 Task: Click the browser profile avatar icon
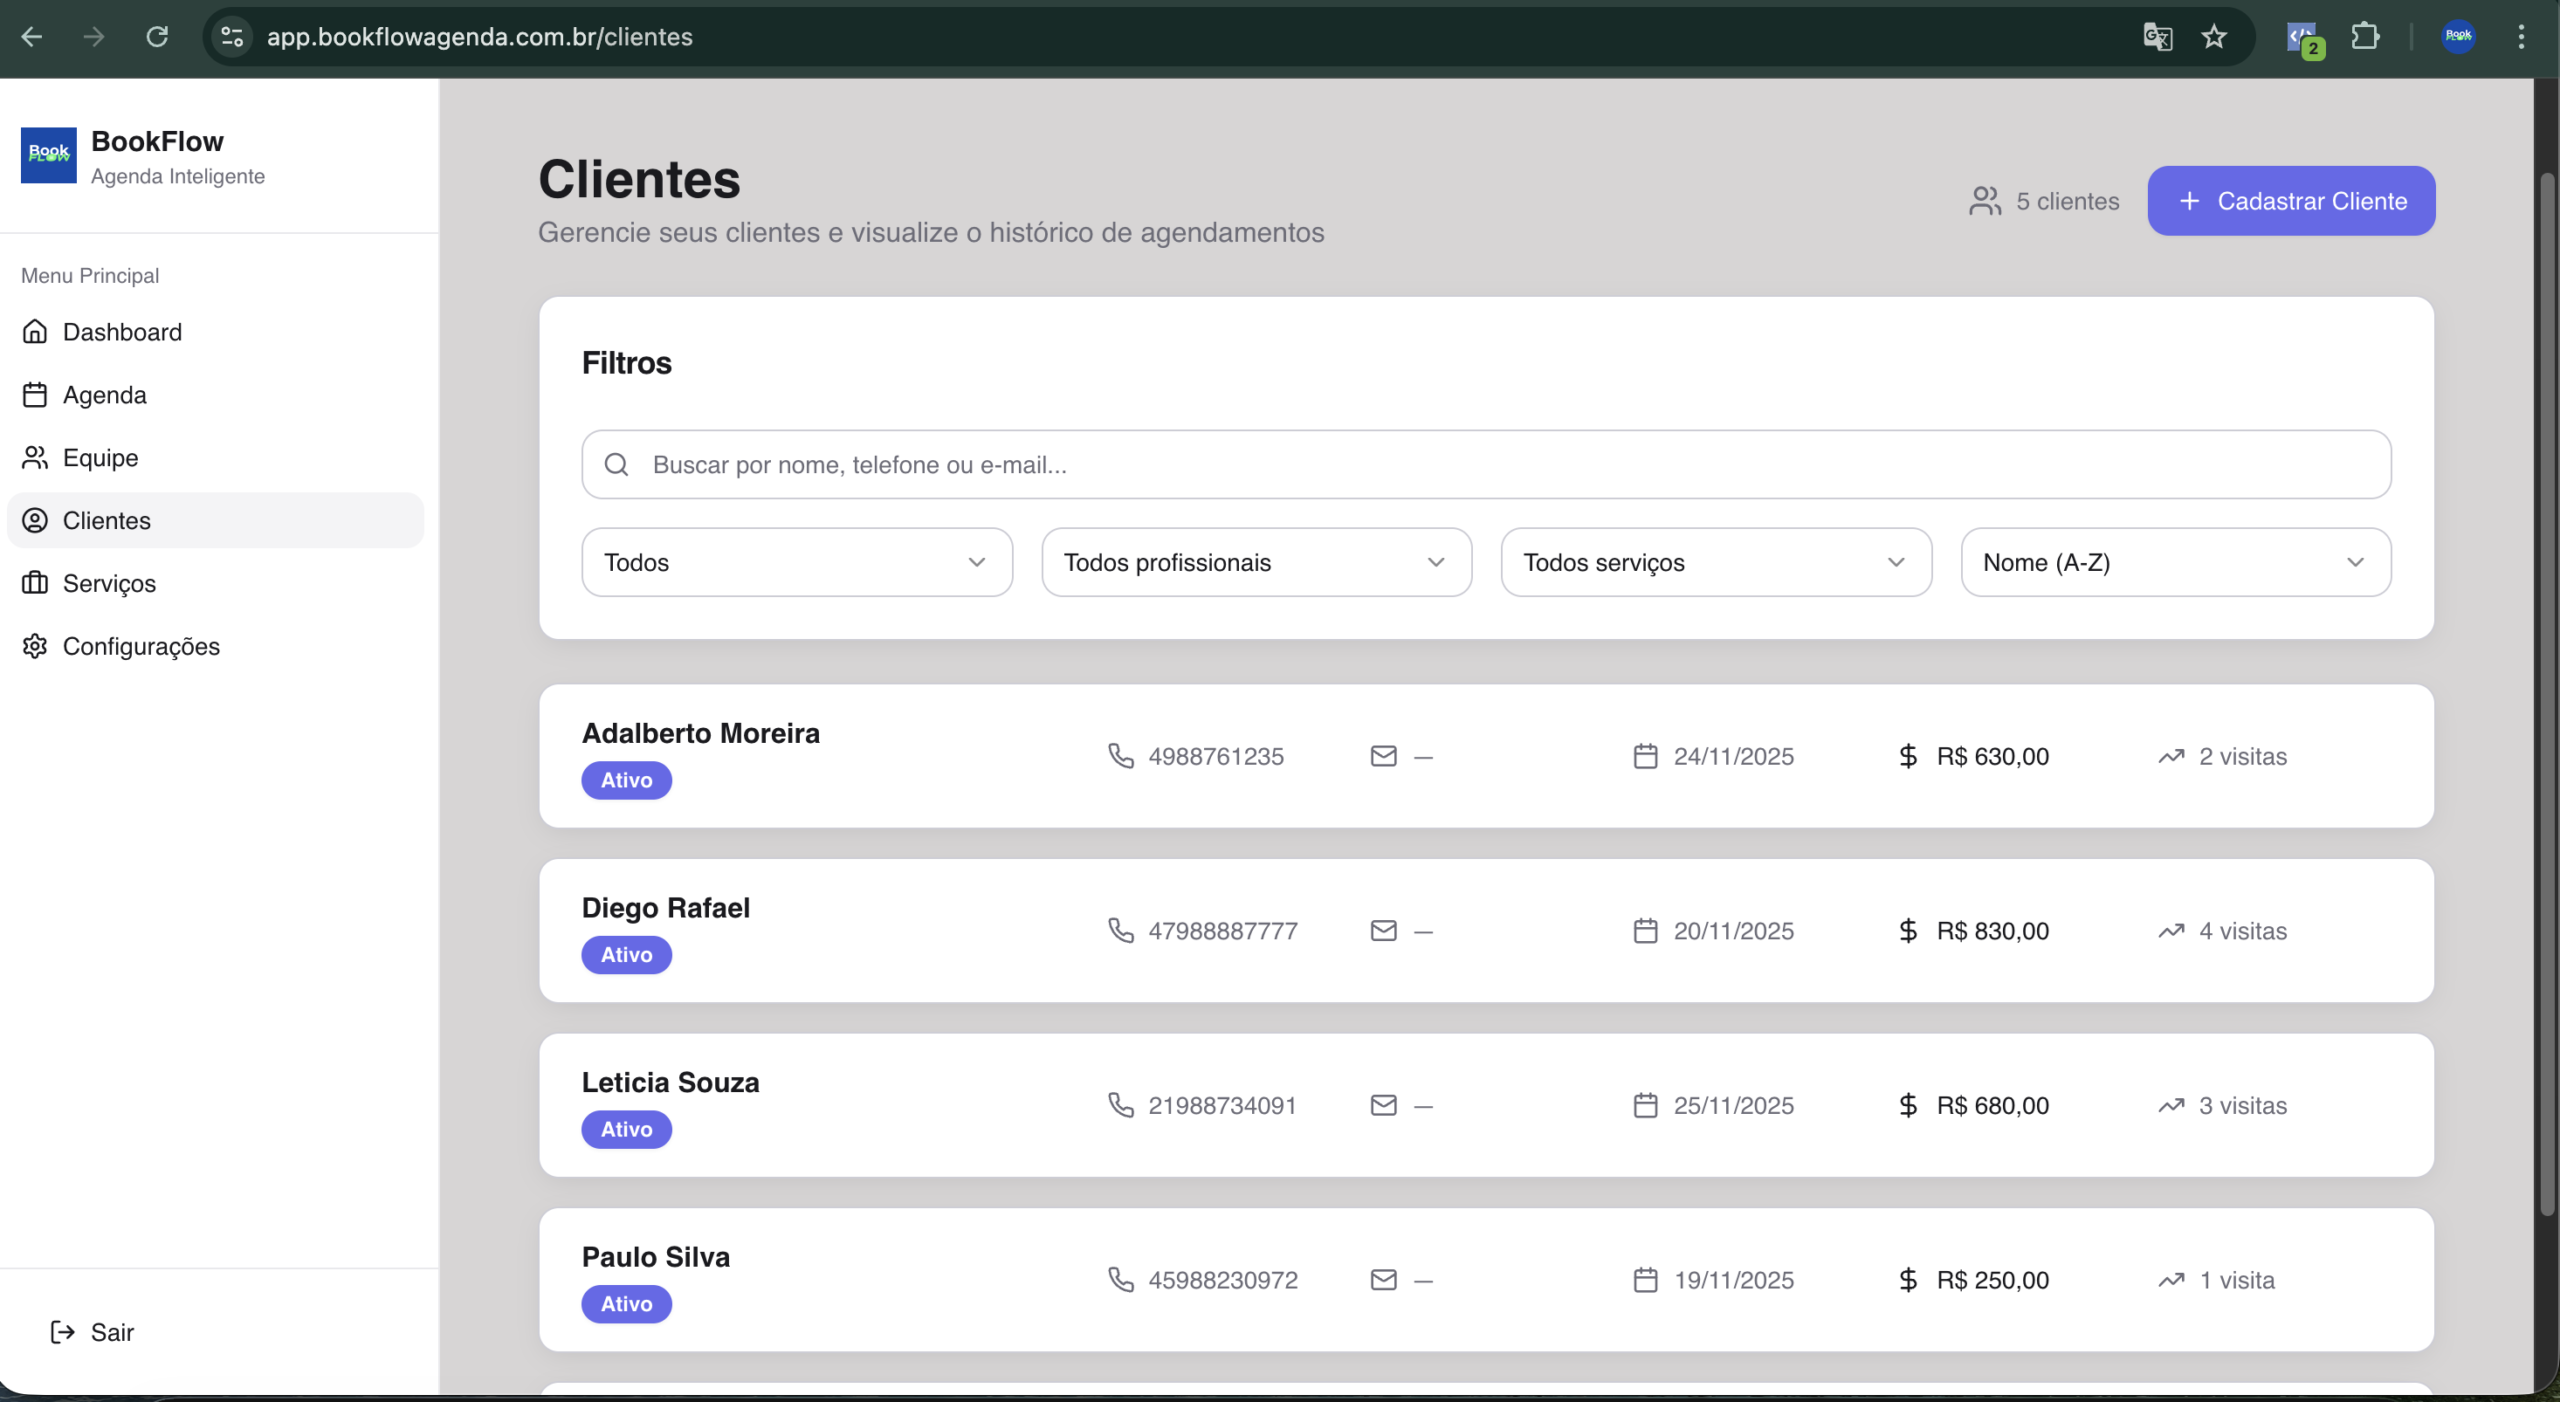click(2458, 37)
